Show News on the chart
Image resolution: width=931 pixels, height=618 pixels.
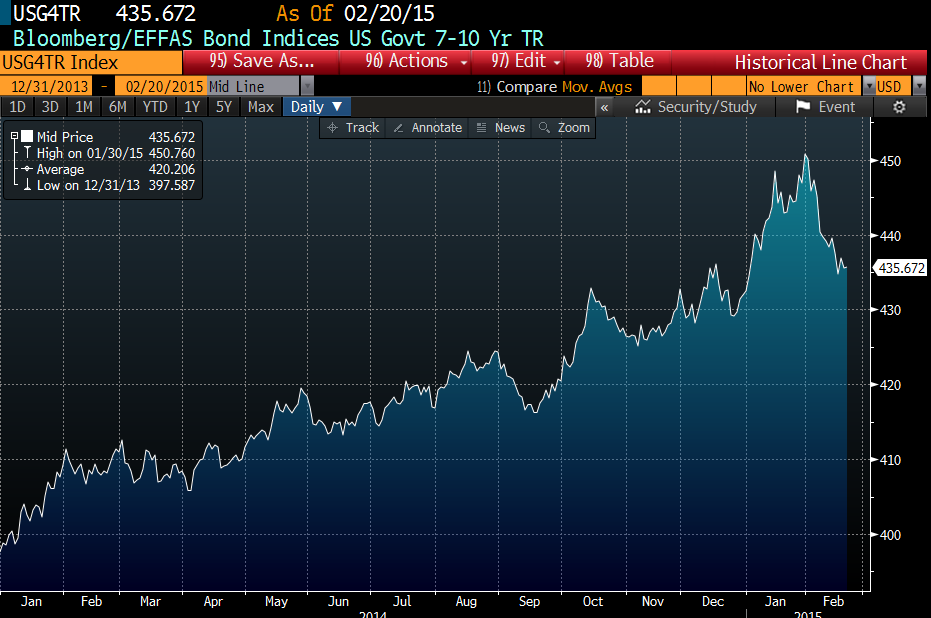[x=500, y=128]
